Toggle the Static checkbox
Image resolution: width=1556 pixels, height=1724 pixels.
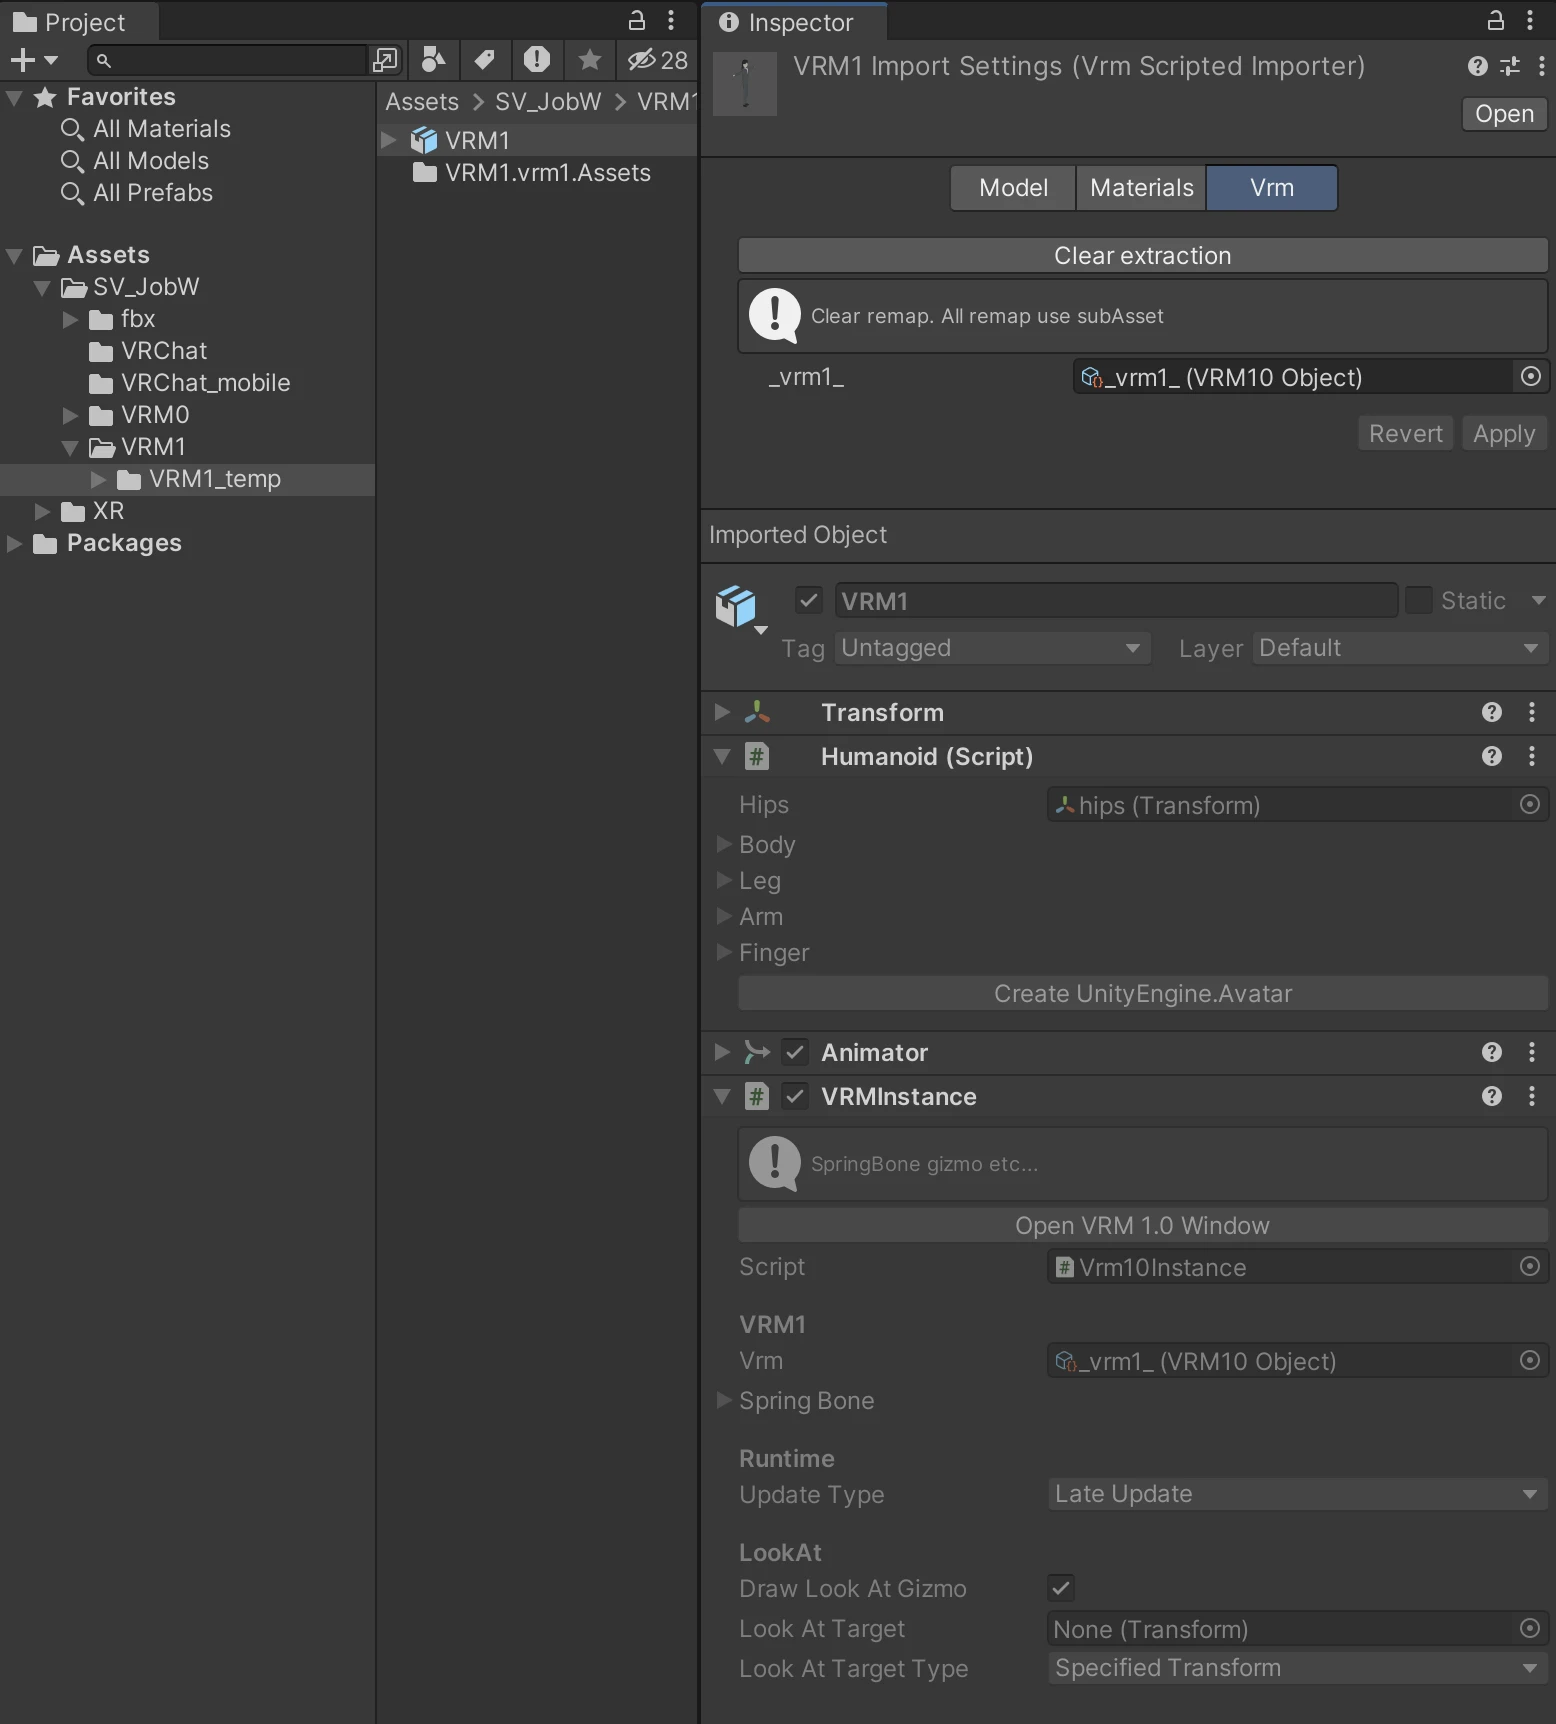(1418, 600)
